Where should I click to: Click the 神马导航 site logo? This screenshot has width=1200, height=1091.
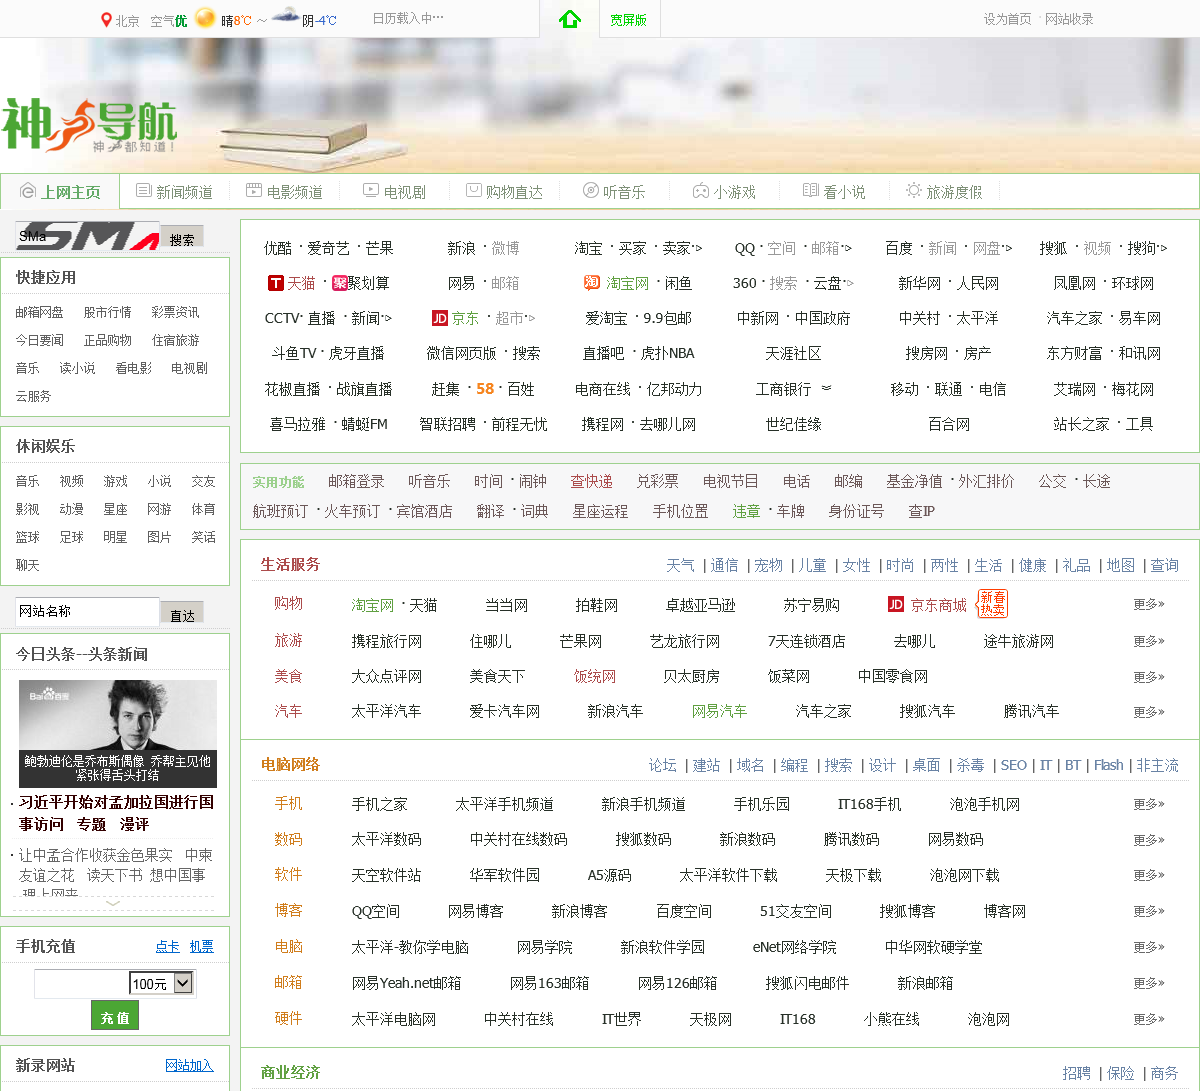click(x=90, y=124)
